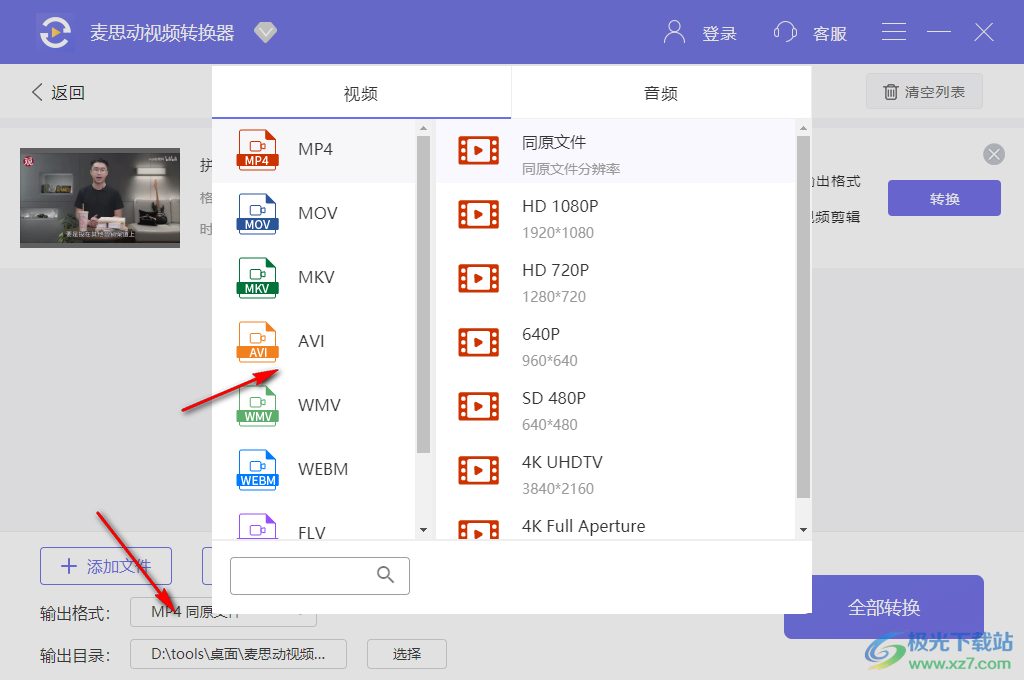The height and width of the screenshot is (680, 1024).
Task: Choose the HD 720P resolution
Action: pyautogui.click(x=616, y=279)
